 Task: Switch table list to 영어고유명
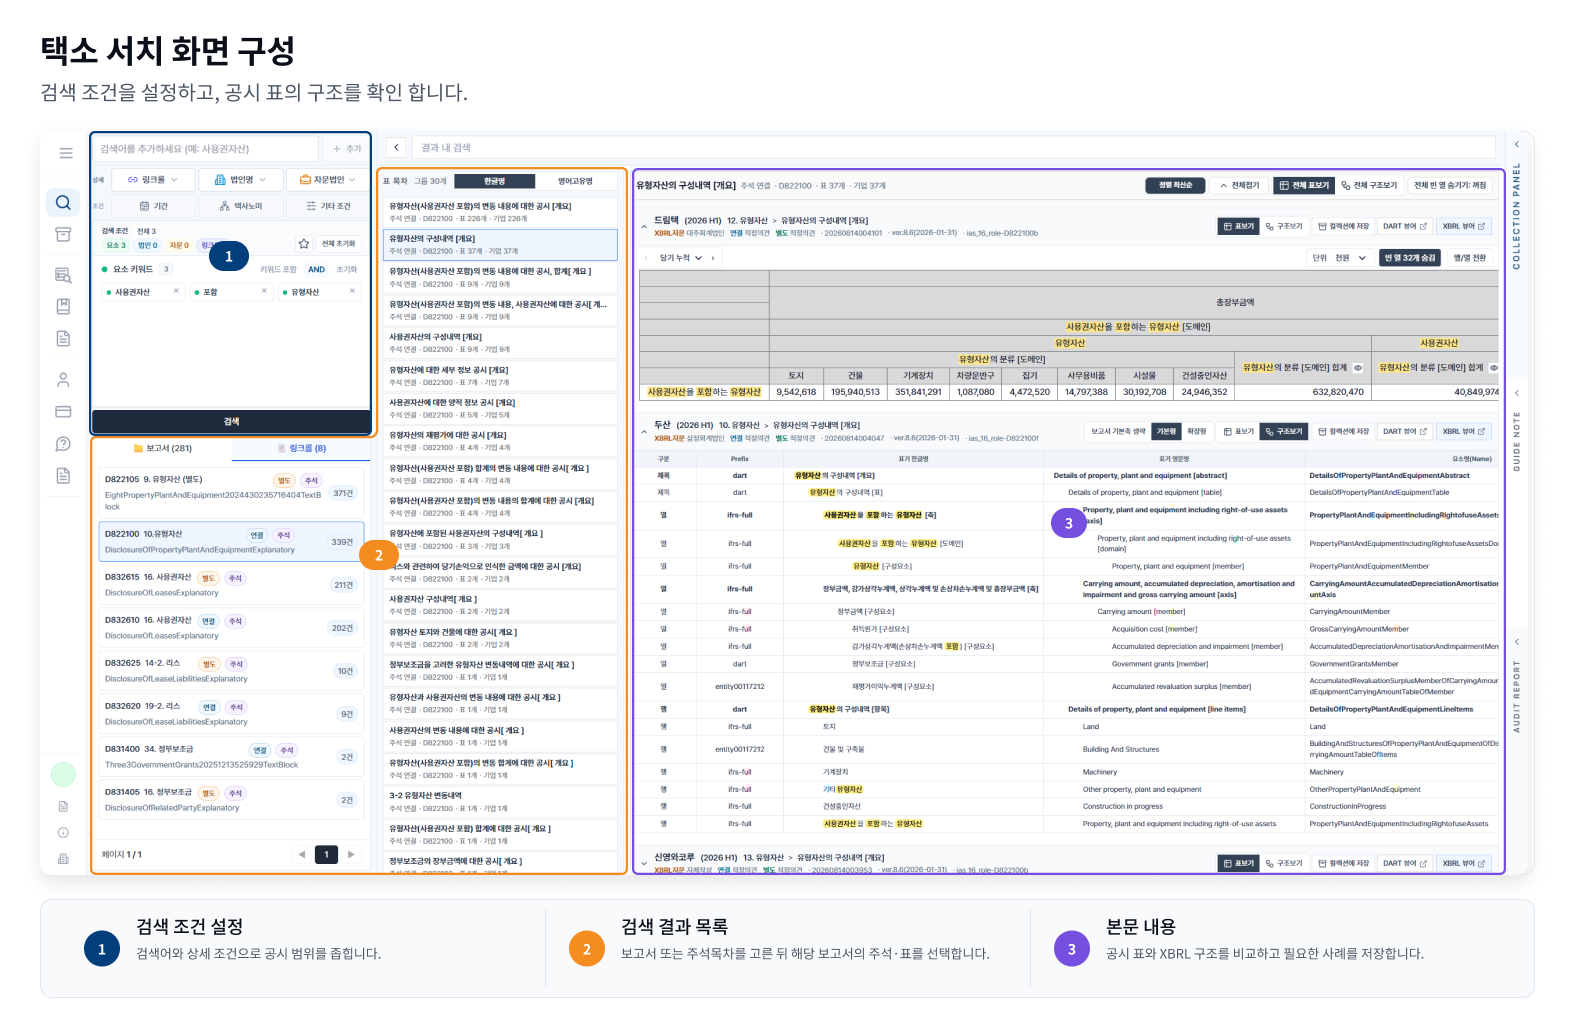click(575, 181)
